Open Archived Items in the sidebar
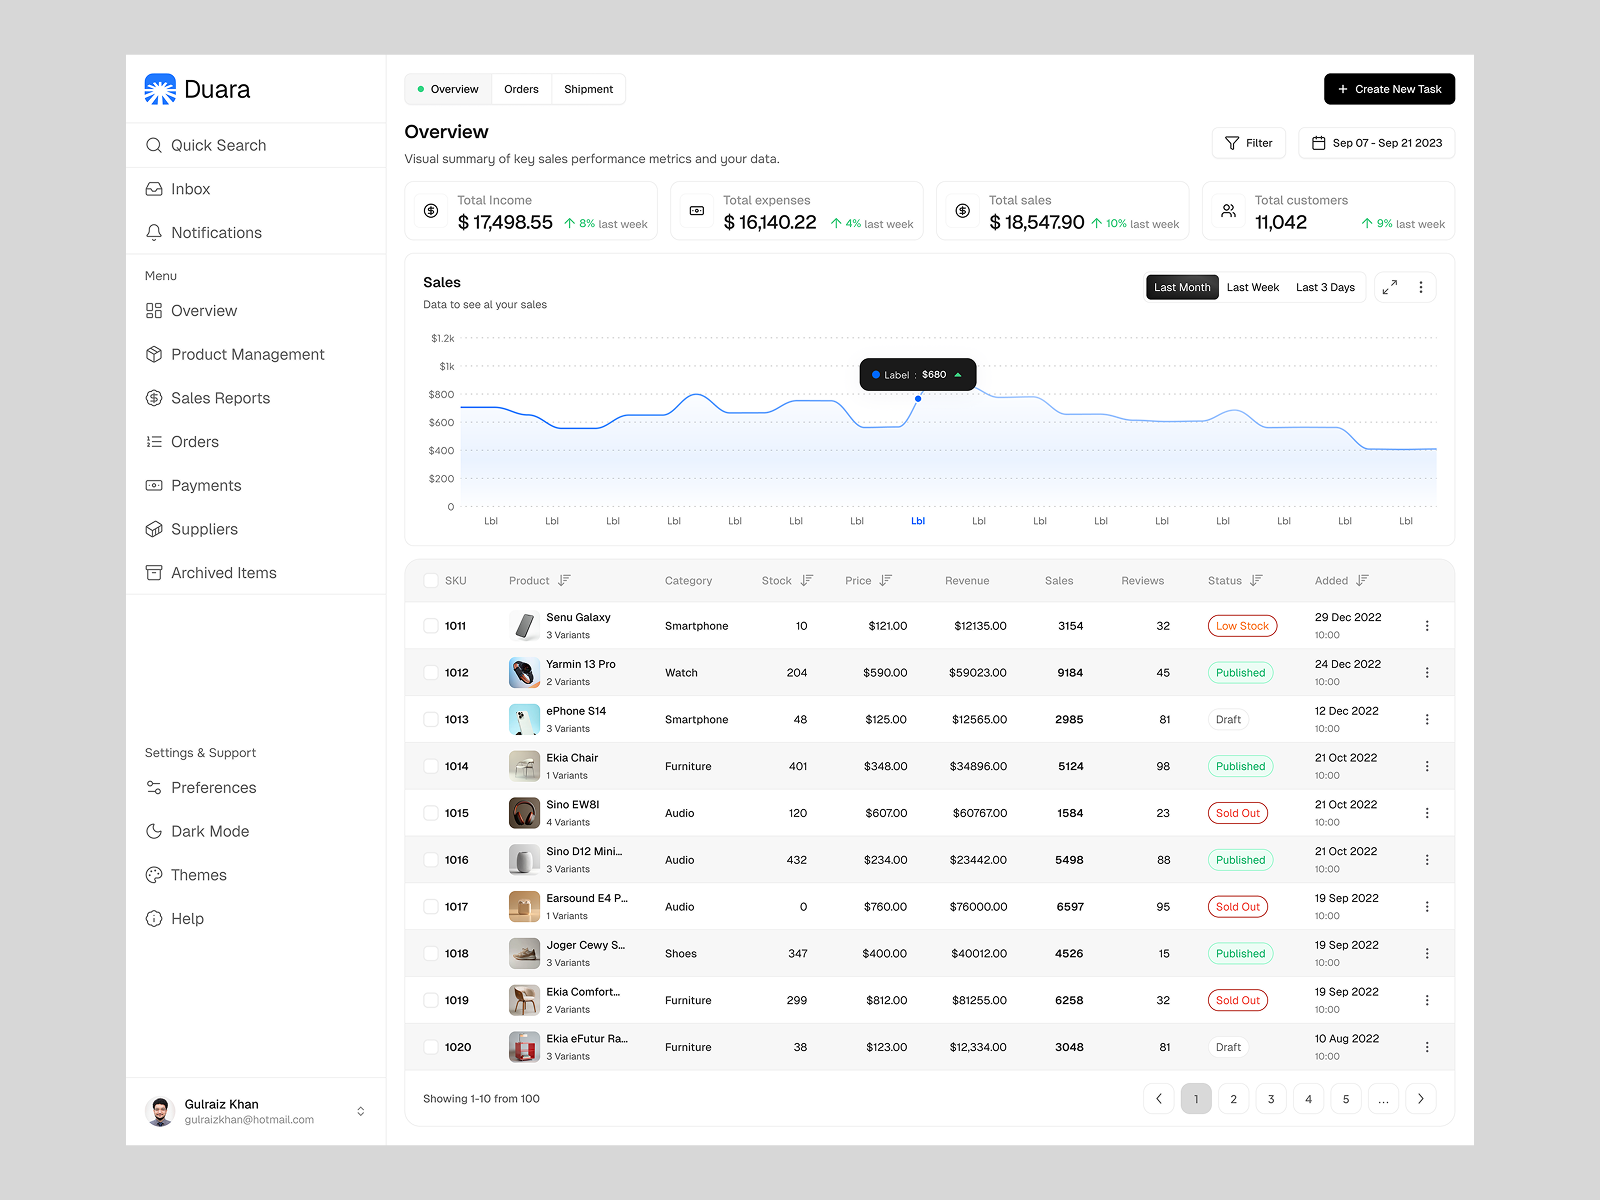1600x1200 pixels. point(223,572)
